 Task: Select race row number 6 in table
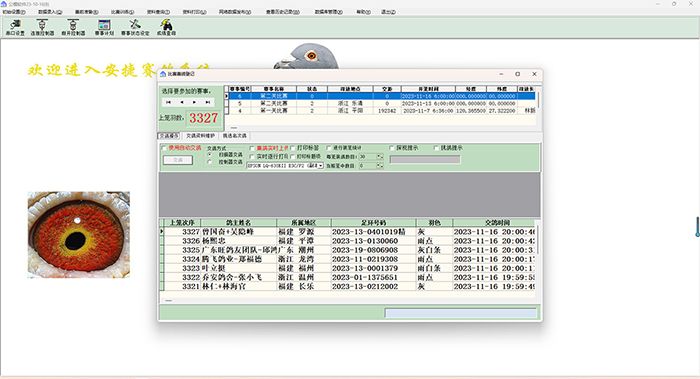[x=382, y=96]
